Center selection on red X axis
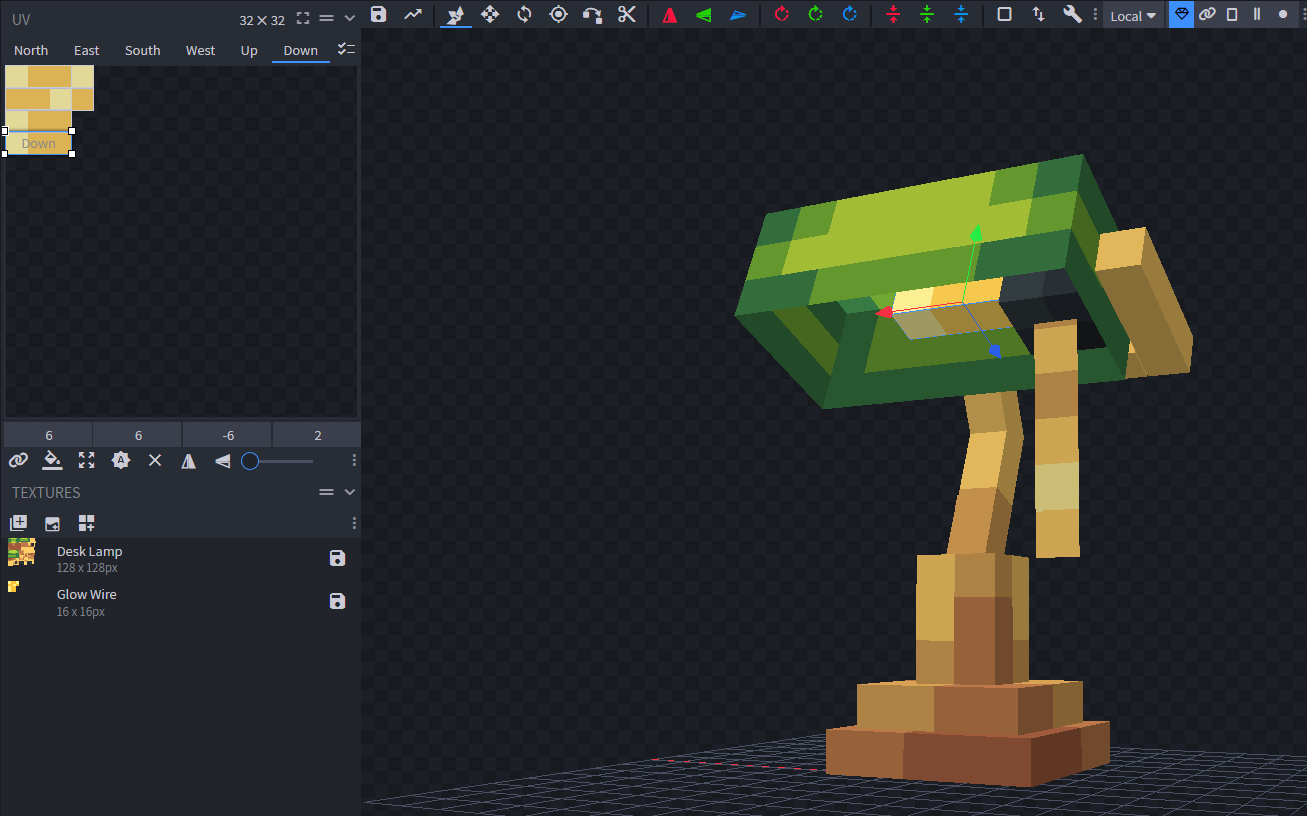The width and height of the screenshot is (1307, 816). click(893, 14)
